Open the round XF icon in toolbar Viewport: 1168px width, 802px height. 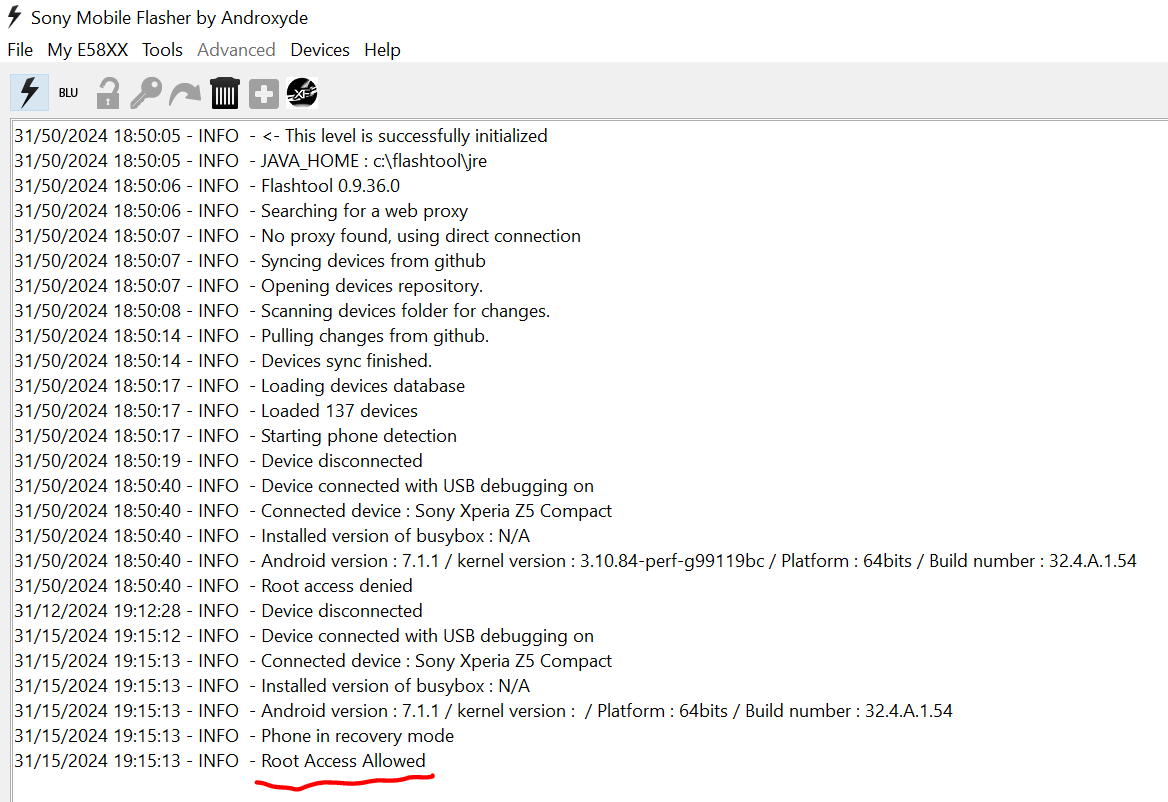(302, 93)
